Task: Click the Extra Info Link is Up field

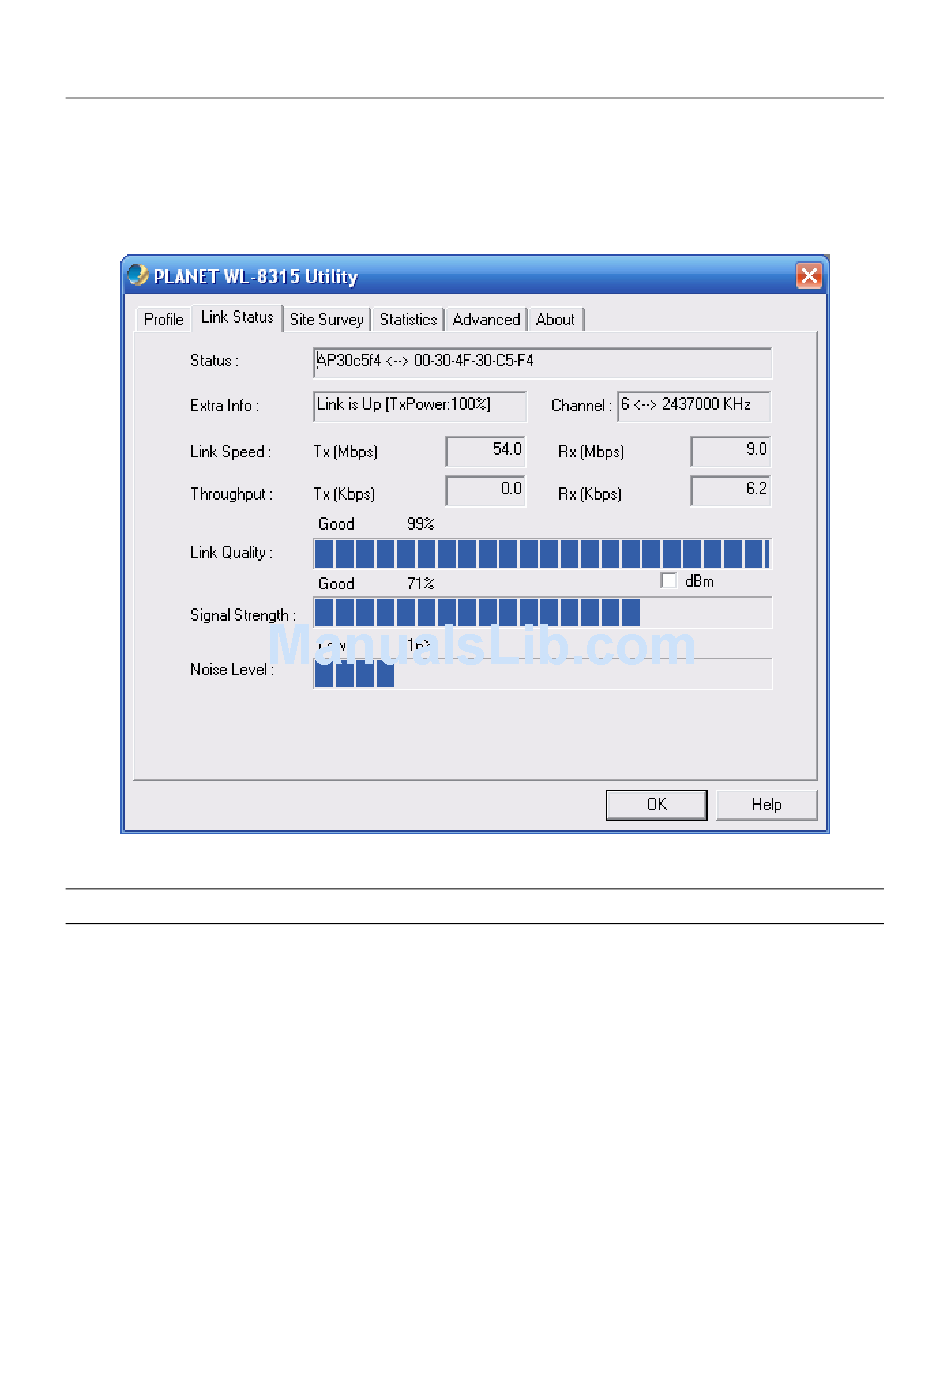Action: tap(419, 406)
